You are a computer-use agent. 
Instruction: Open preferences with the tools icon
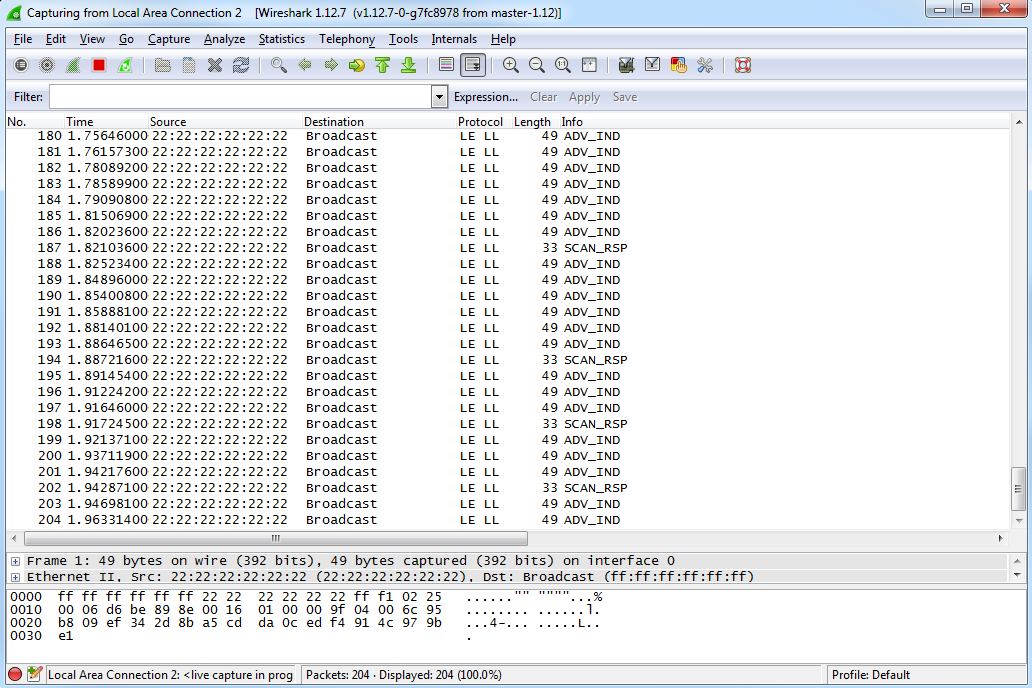[x=705, y=65]
